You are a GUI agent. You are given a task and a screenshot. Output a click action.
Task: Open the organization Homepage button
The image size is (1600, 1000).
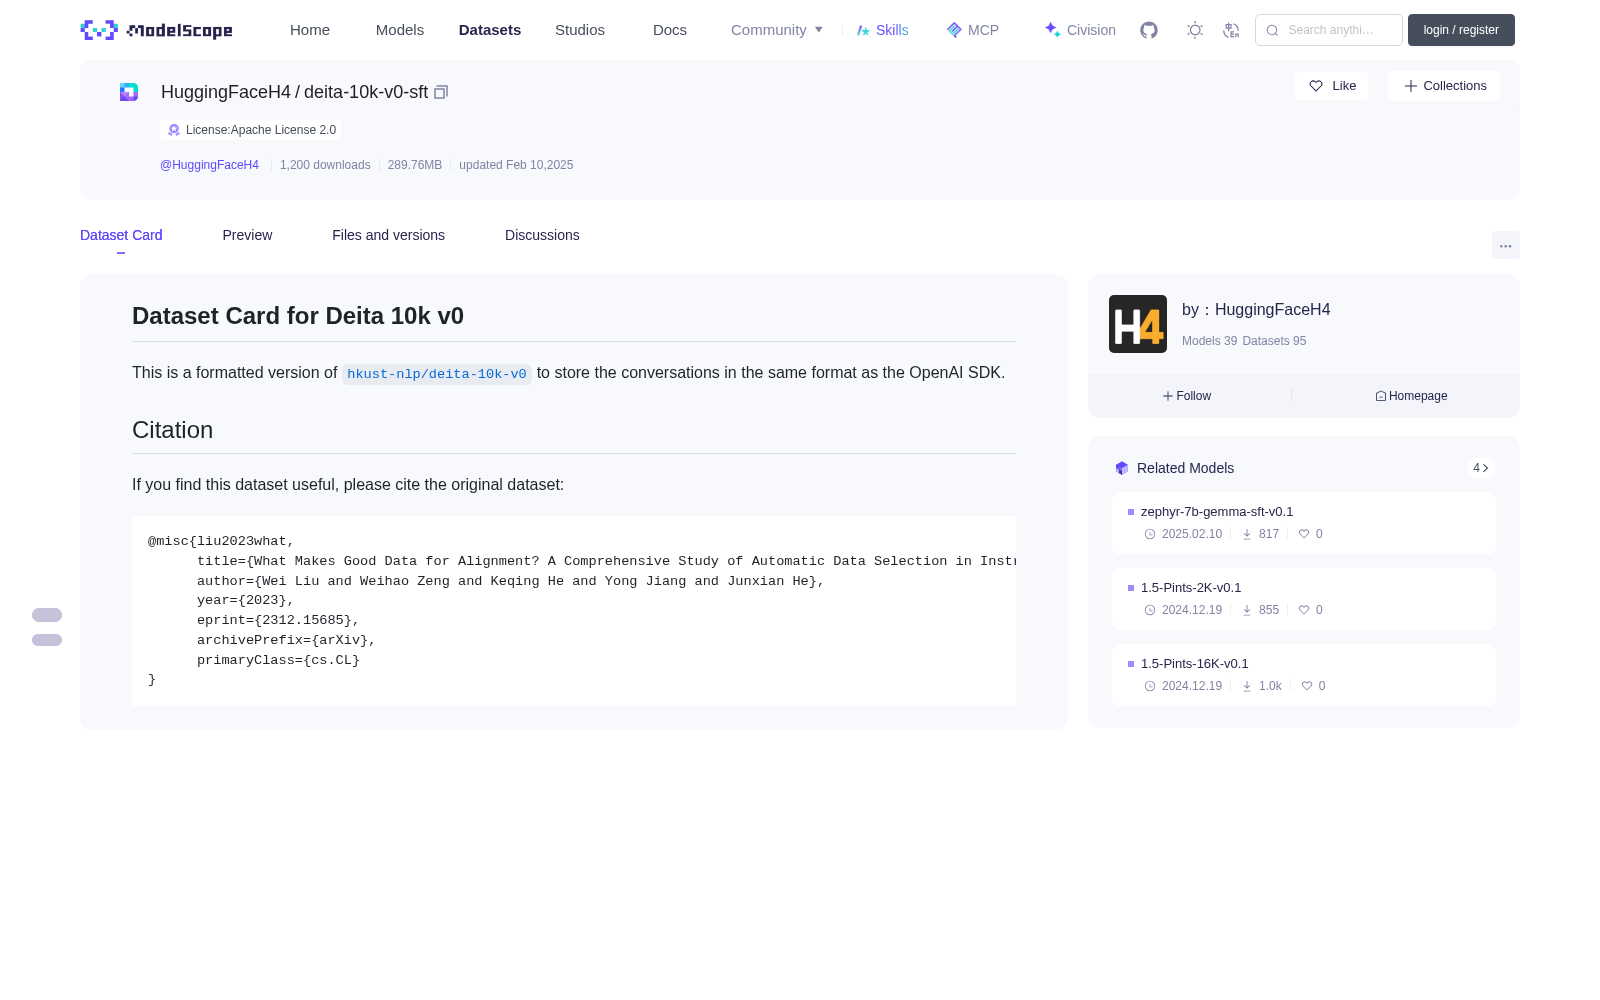point(1411,396)
